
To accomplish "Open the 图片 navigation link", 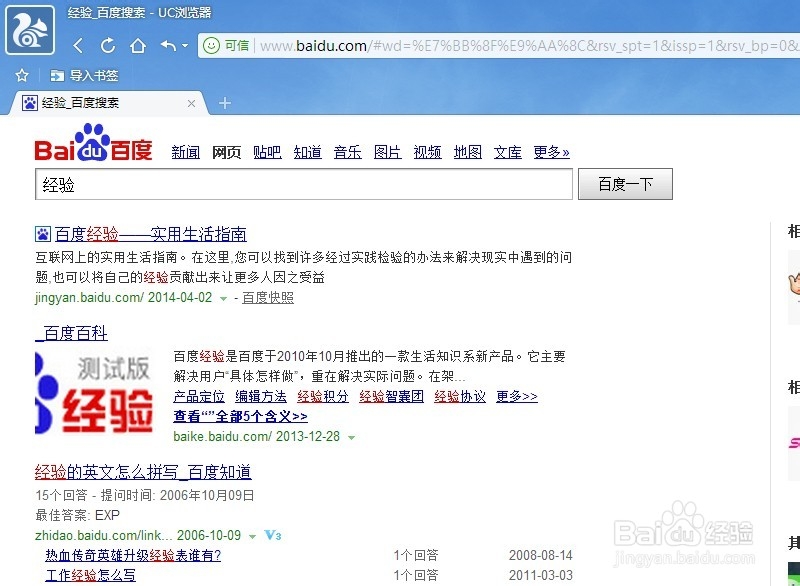I will coord(387,152).
